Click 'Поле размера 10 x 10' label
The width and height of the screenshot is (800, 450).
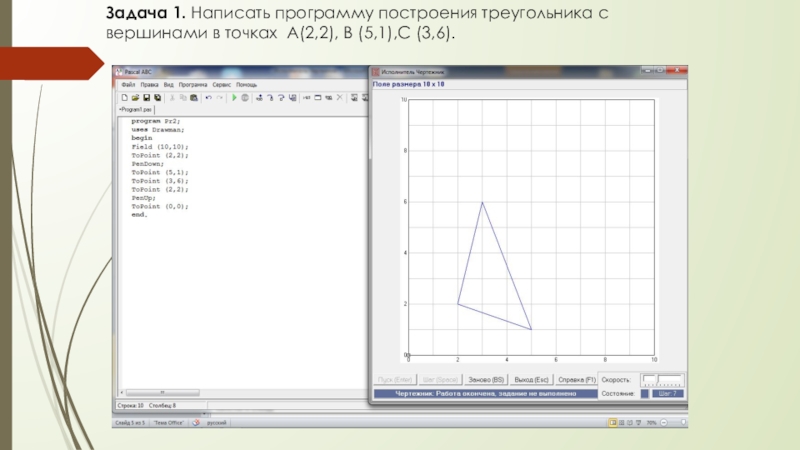click(408, 84)
